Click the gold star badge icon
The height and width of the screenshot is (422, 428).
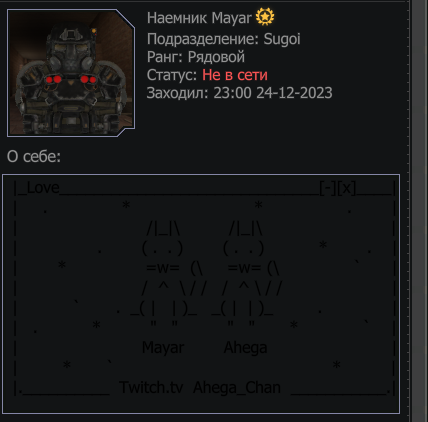pos(265,17)
